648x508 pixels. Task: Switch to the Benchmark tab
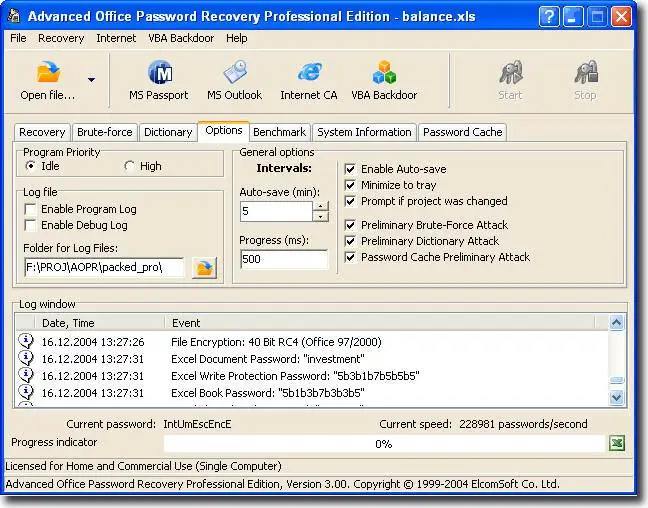279,132
